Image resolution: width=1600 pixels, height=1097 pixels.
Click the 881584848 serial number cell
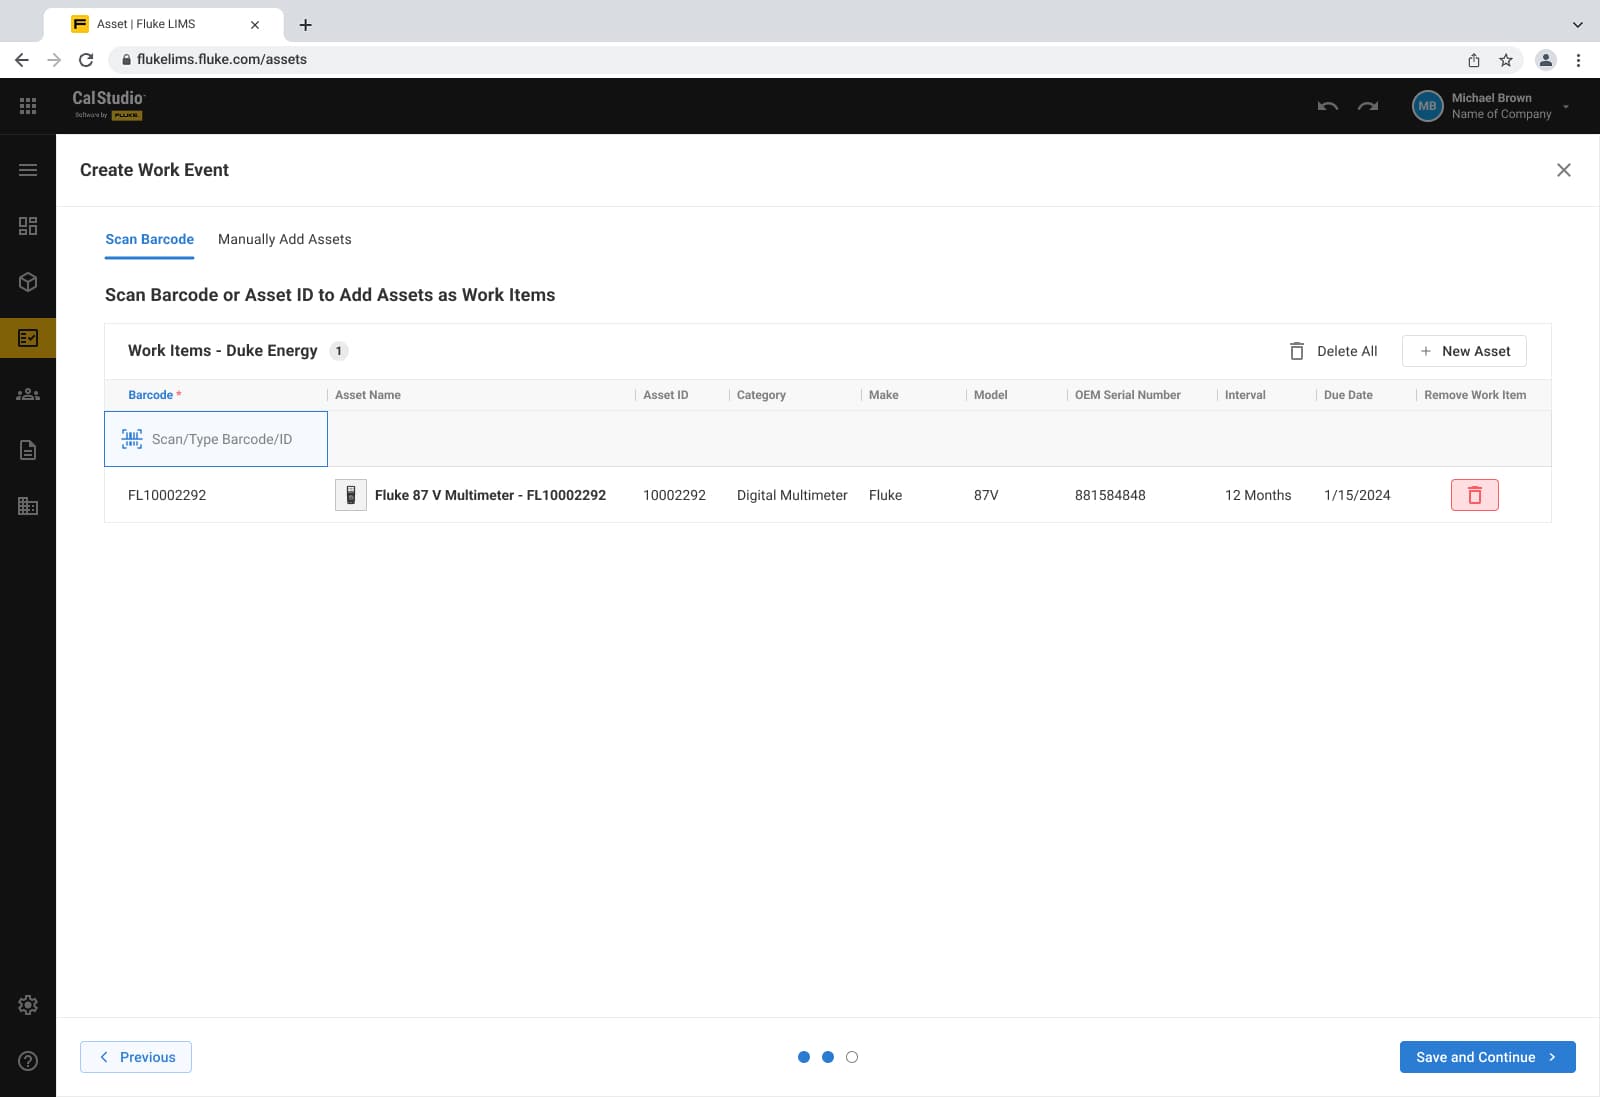point(1110,495)
